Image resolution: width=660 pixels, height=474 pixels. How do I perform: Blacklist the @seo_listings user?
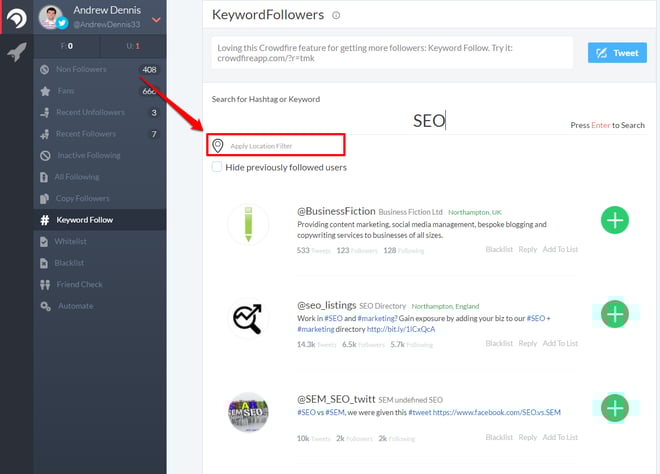coord(499,343)
